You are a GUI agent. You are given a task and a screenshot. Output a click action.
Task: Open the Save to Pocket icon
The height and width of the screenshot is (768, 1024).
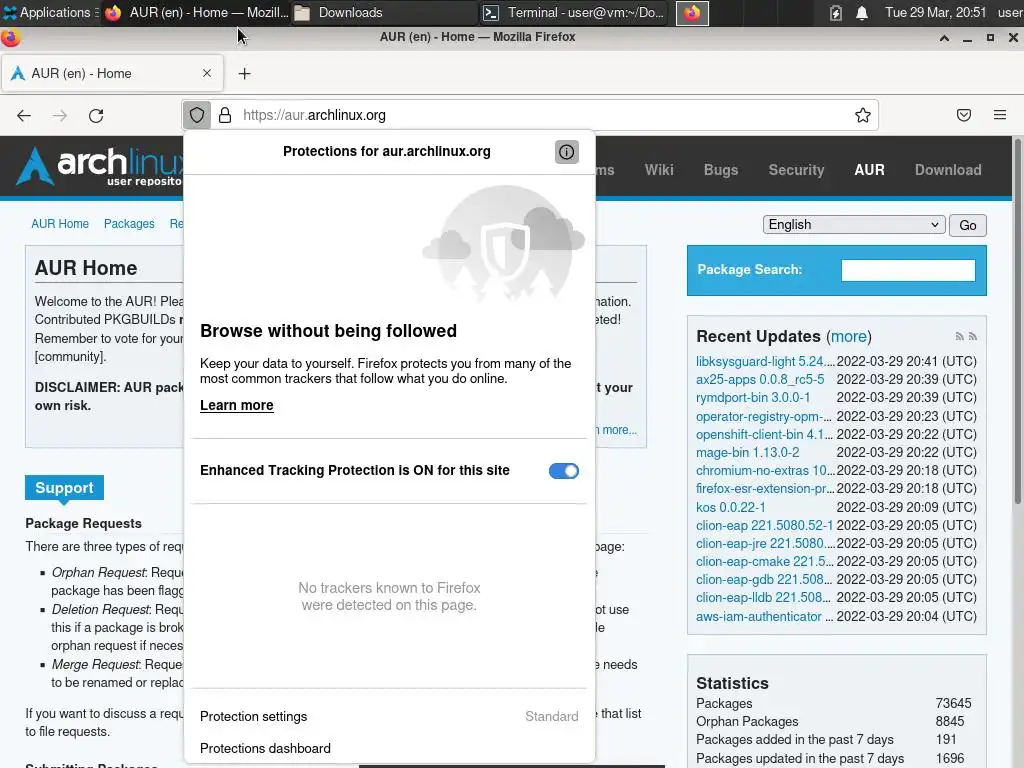click(964, 116)
